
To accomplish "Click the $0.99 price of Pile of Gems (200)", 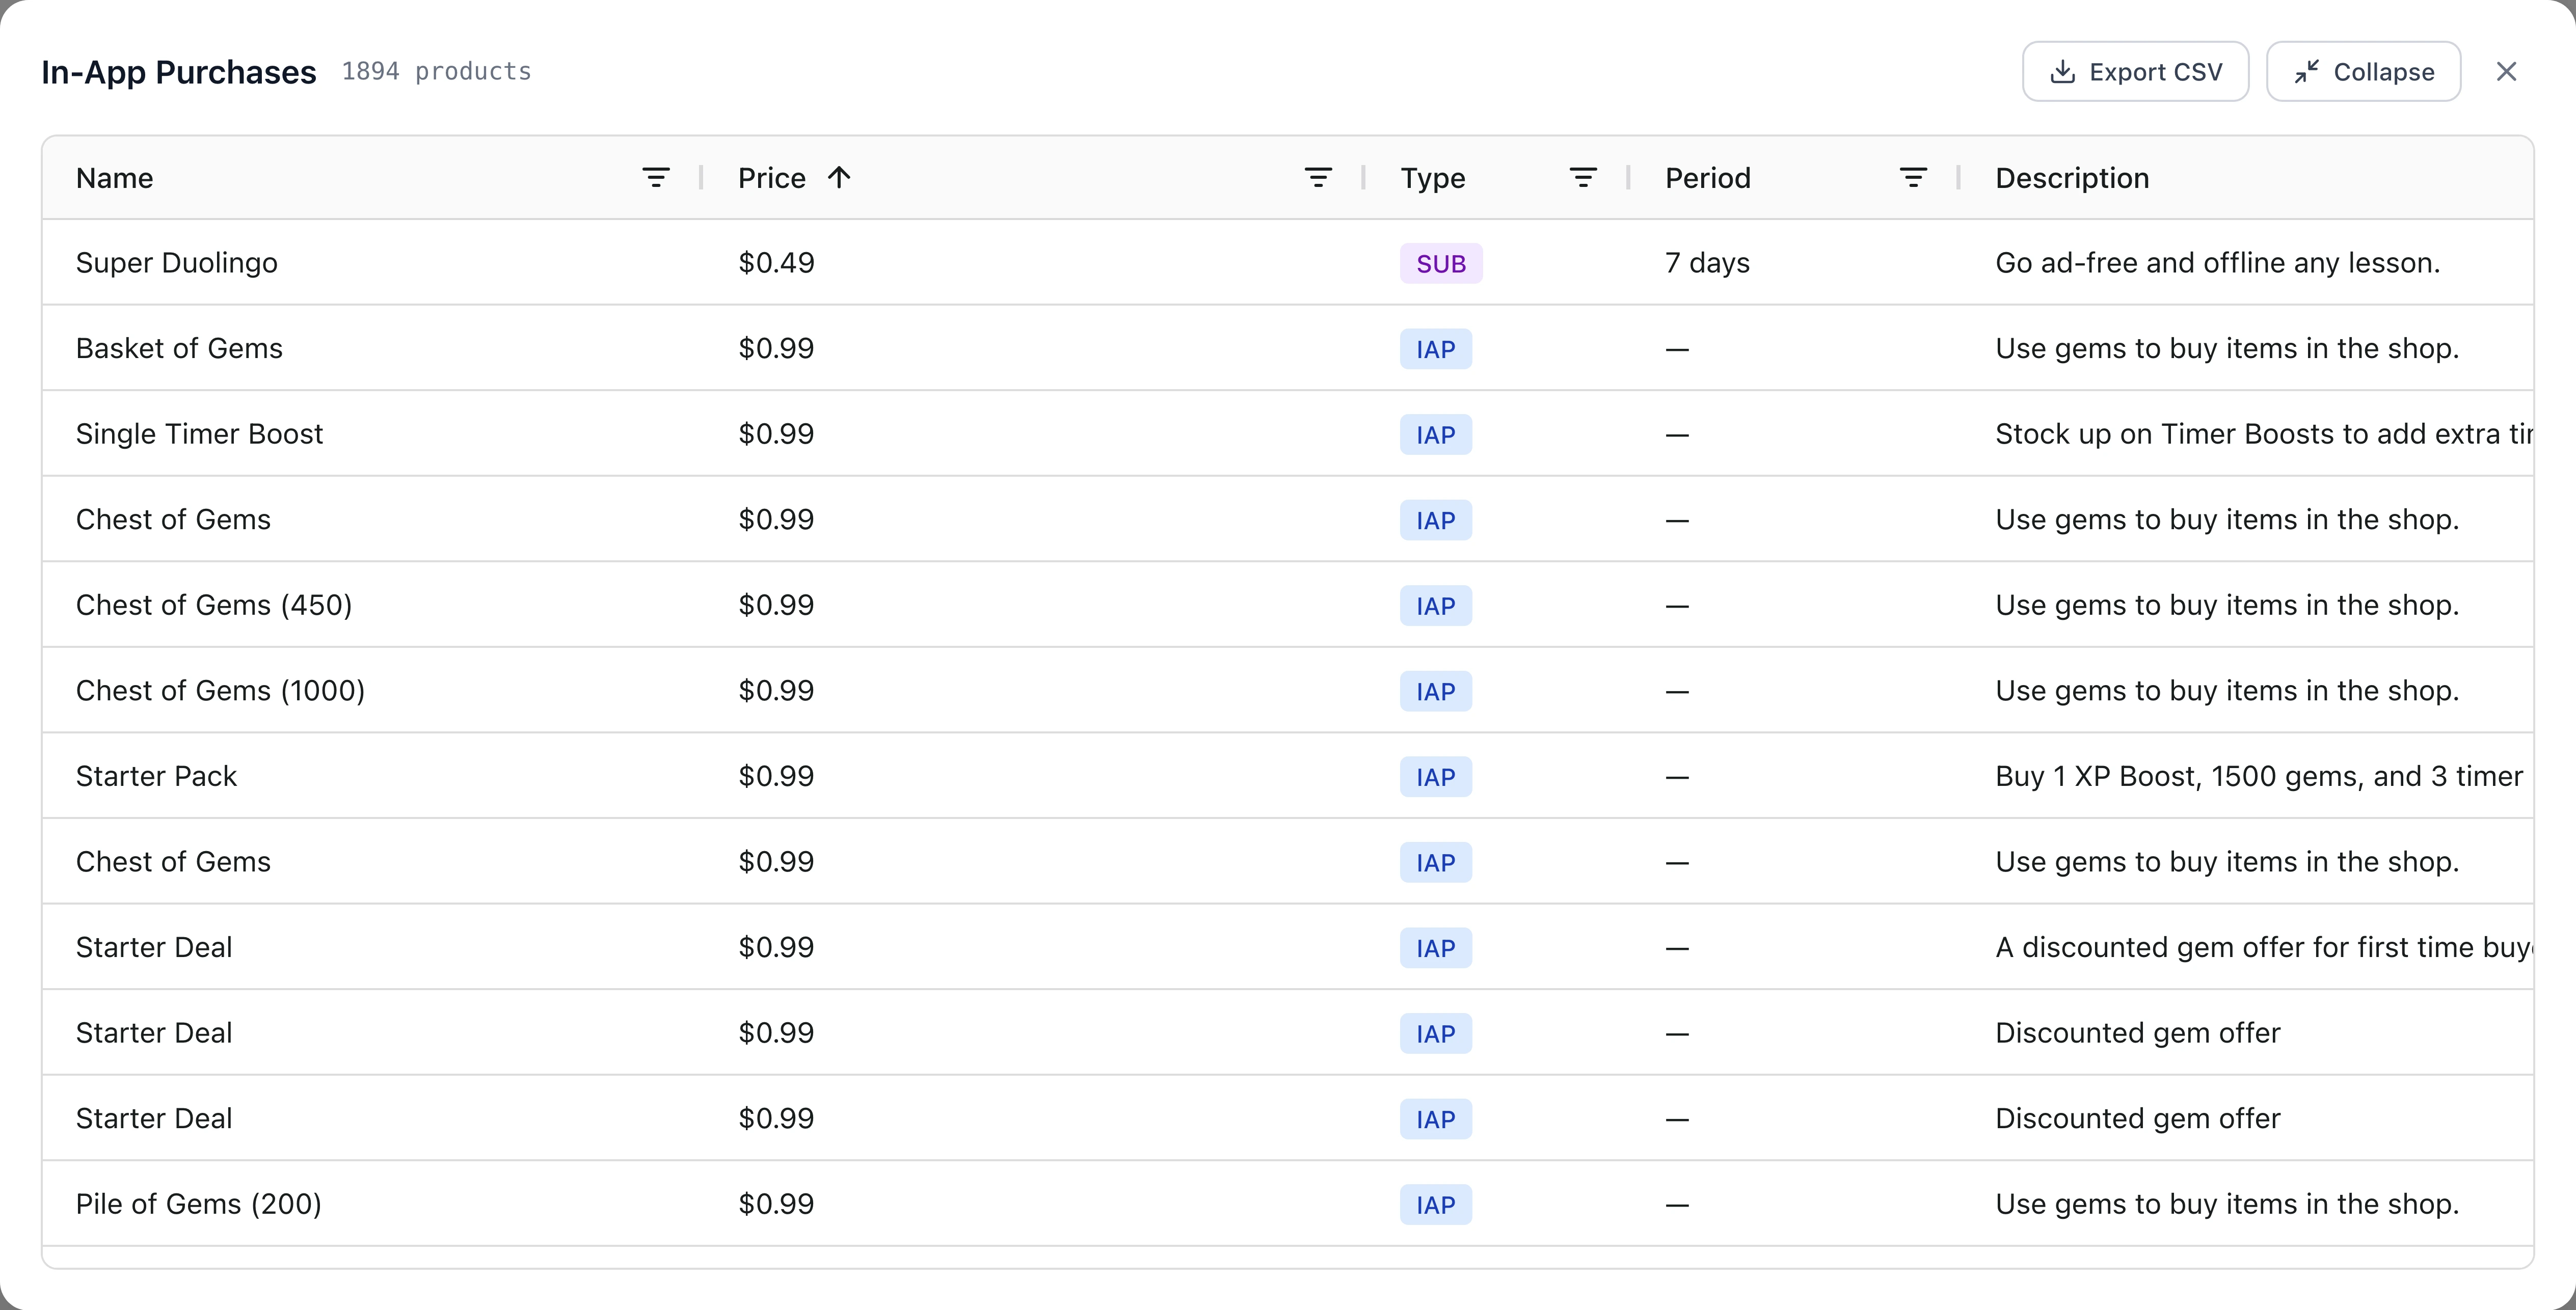I will (776, 1204).
